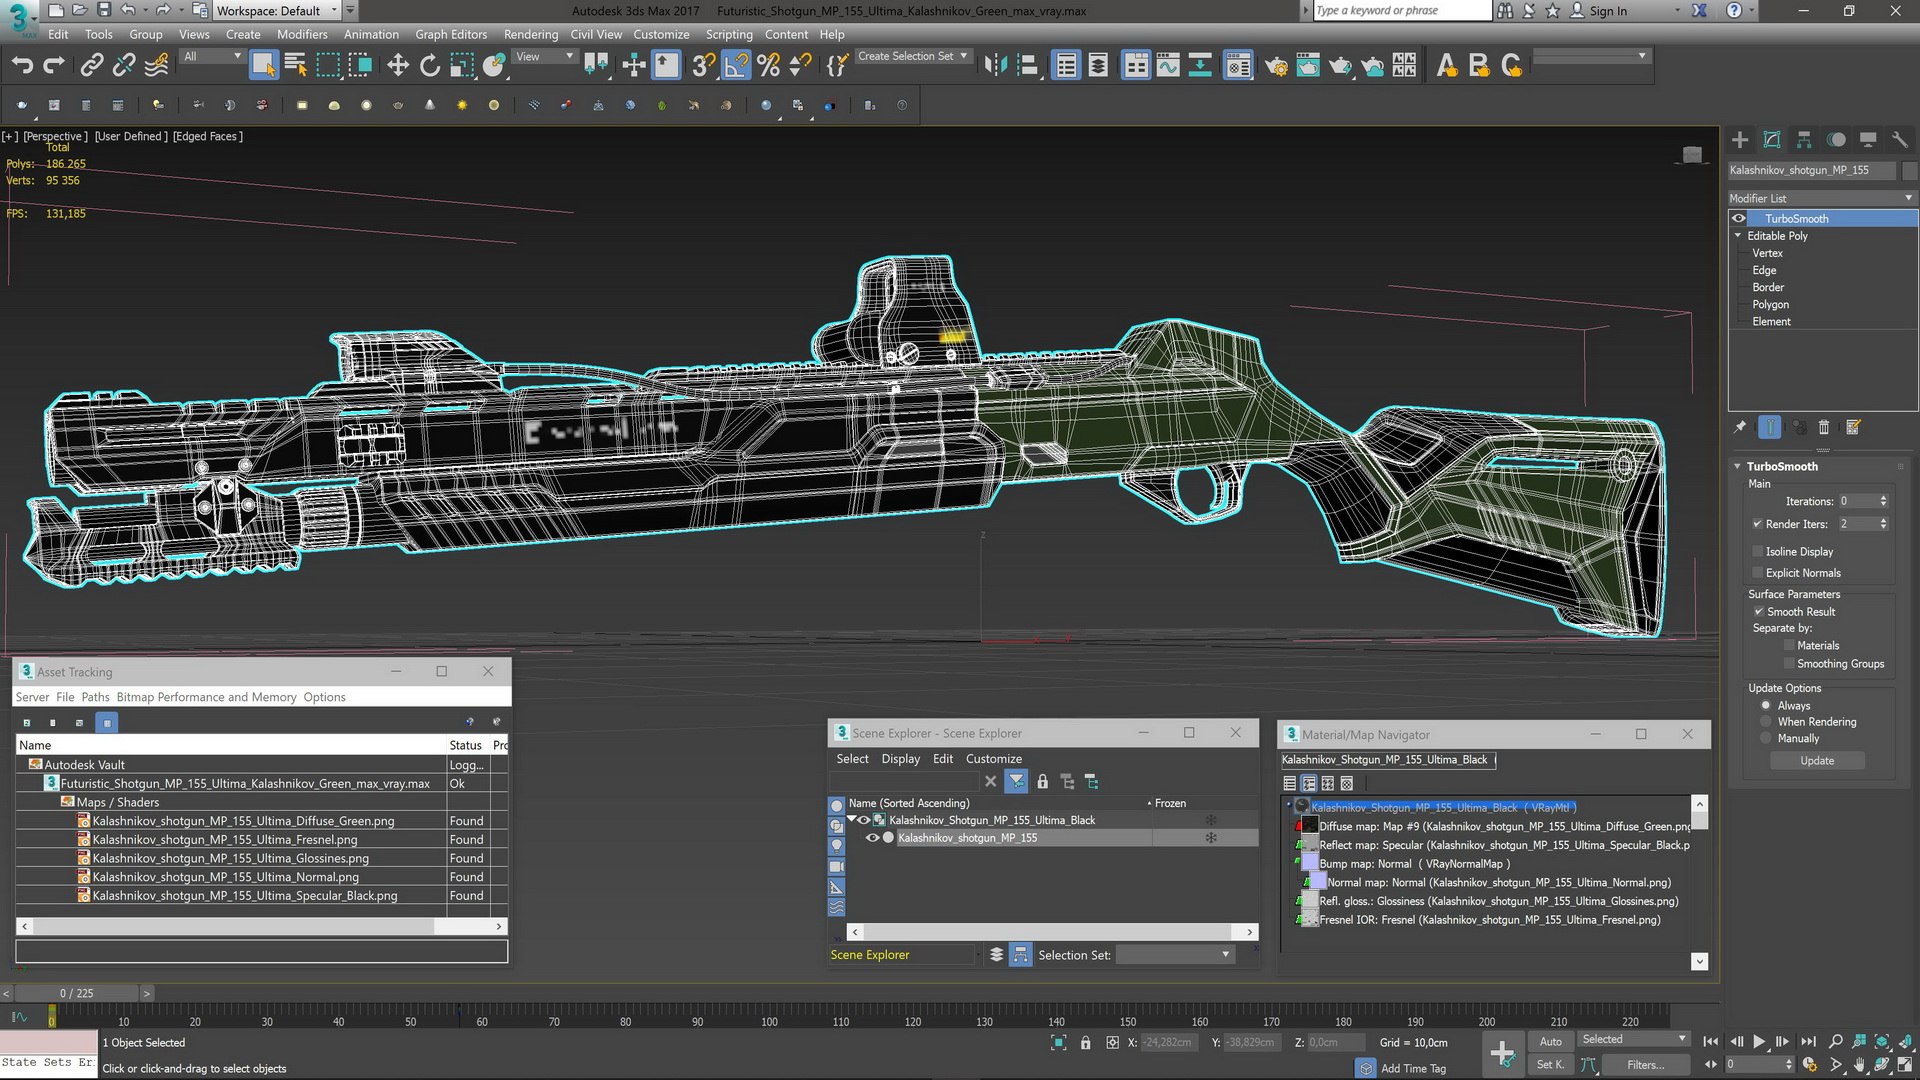
Task: Click the Undo arrow icon
Action: pos(22,66)
